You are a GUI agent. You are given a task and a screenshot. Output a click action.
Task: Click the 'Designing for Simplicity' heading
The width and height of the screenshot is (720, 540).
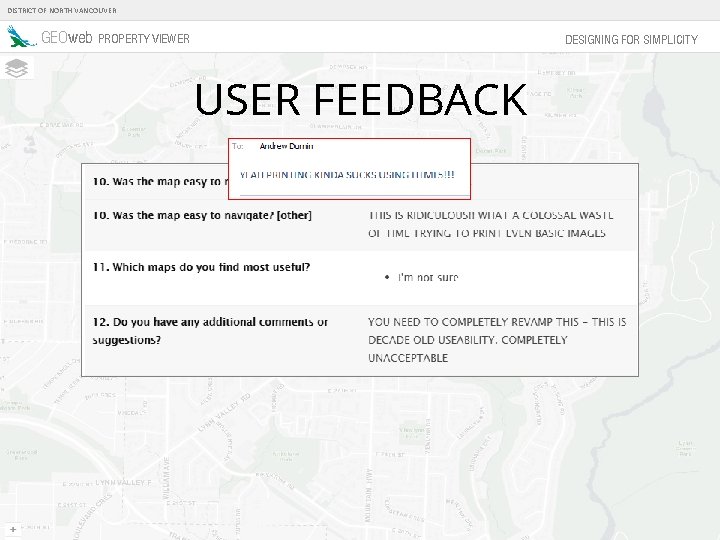[x=631, y=39]
